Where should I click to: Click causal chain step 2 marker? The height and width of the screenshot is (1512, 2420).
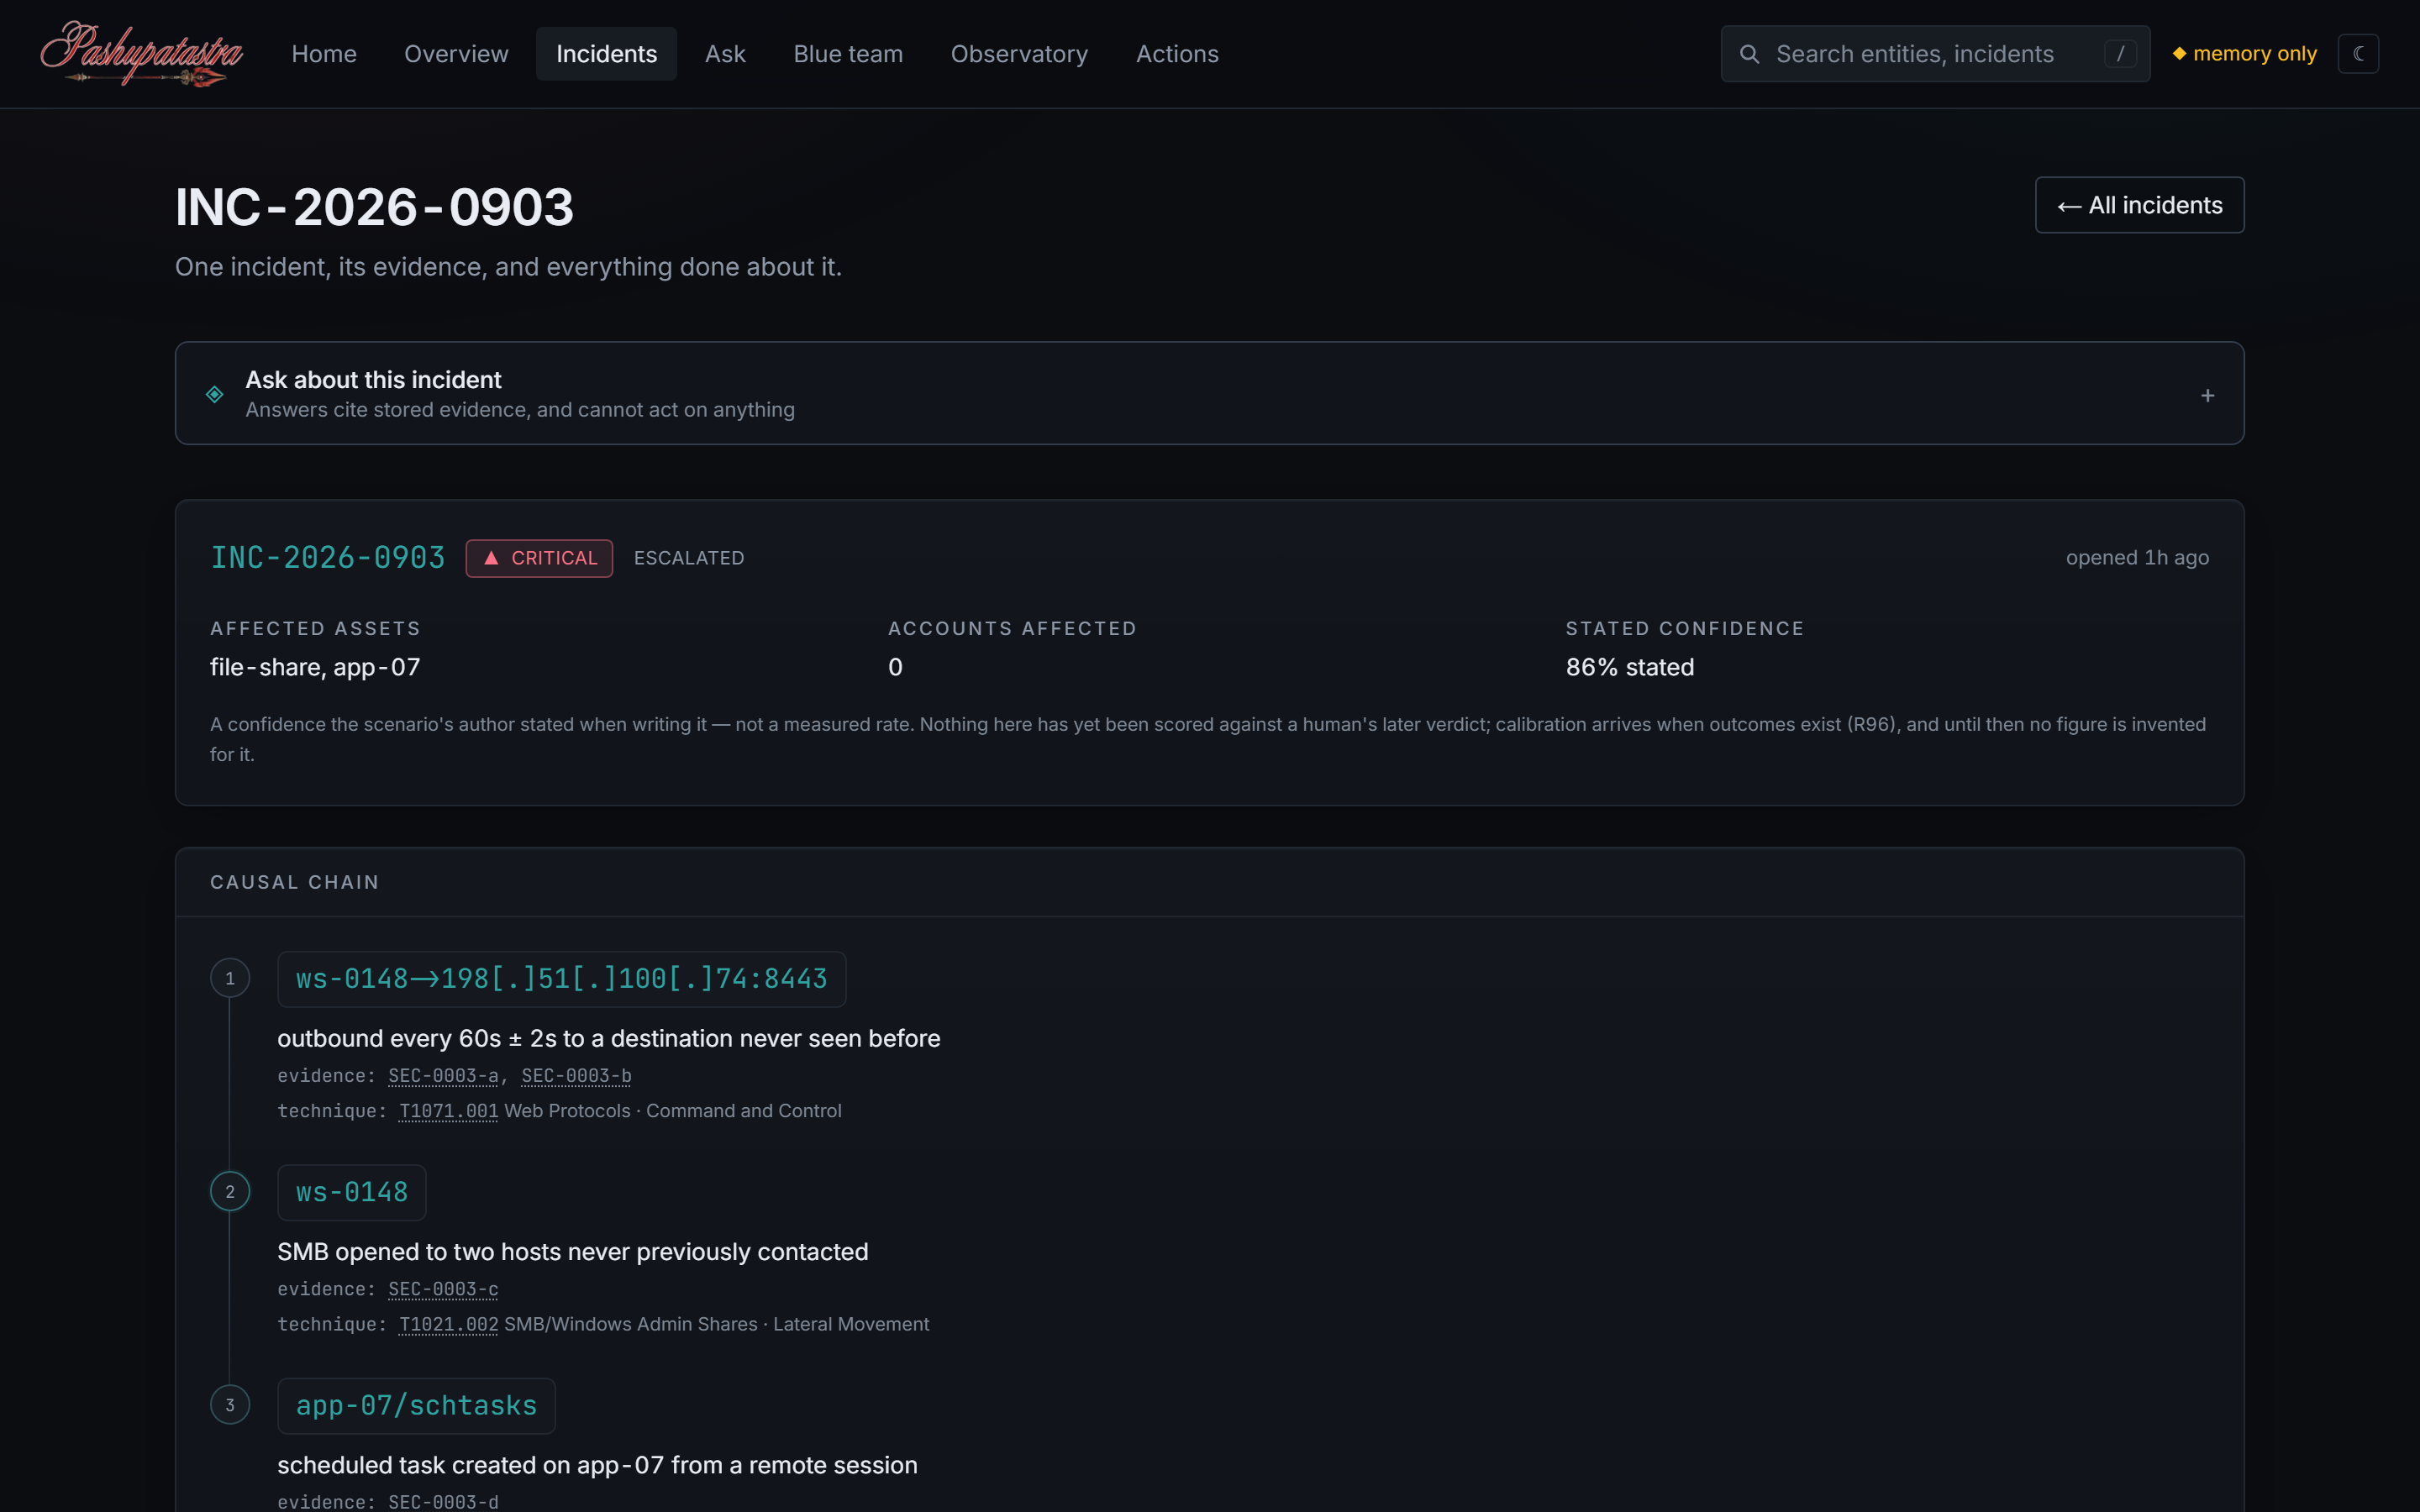coord(230,1191)
